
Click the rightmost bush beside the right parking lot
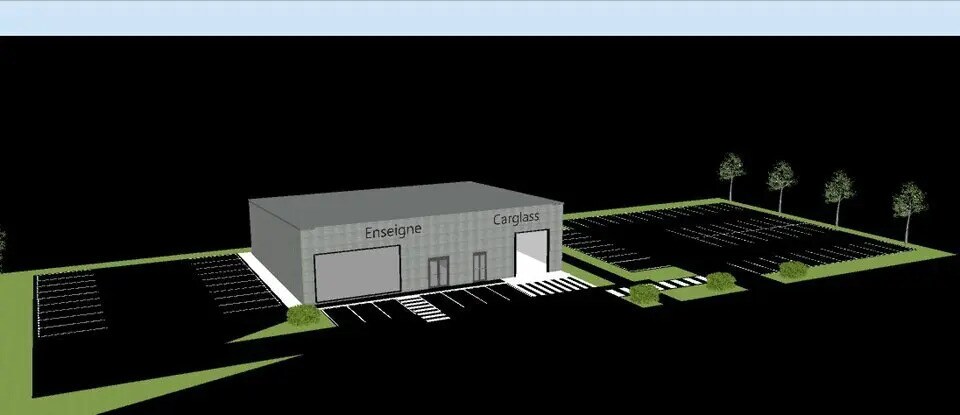793,269
